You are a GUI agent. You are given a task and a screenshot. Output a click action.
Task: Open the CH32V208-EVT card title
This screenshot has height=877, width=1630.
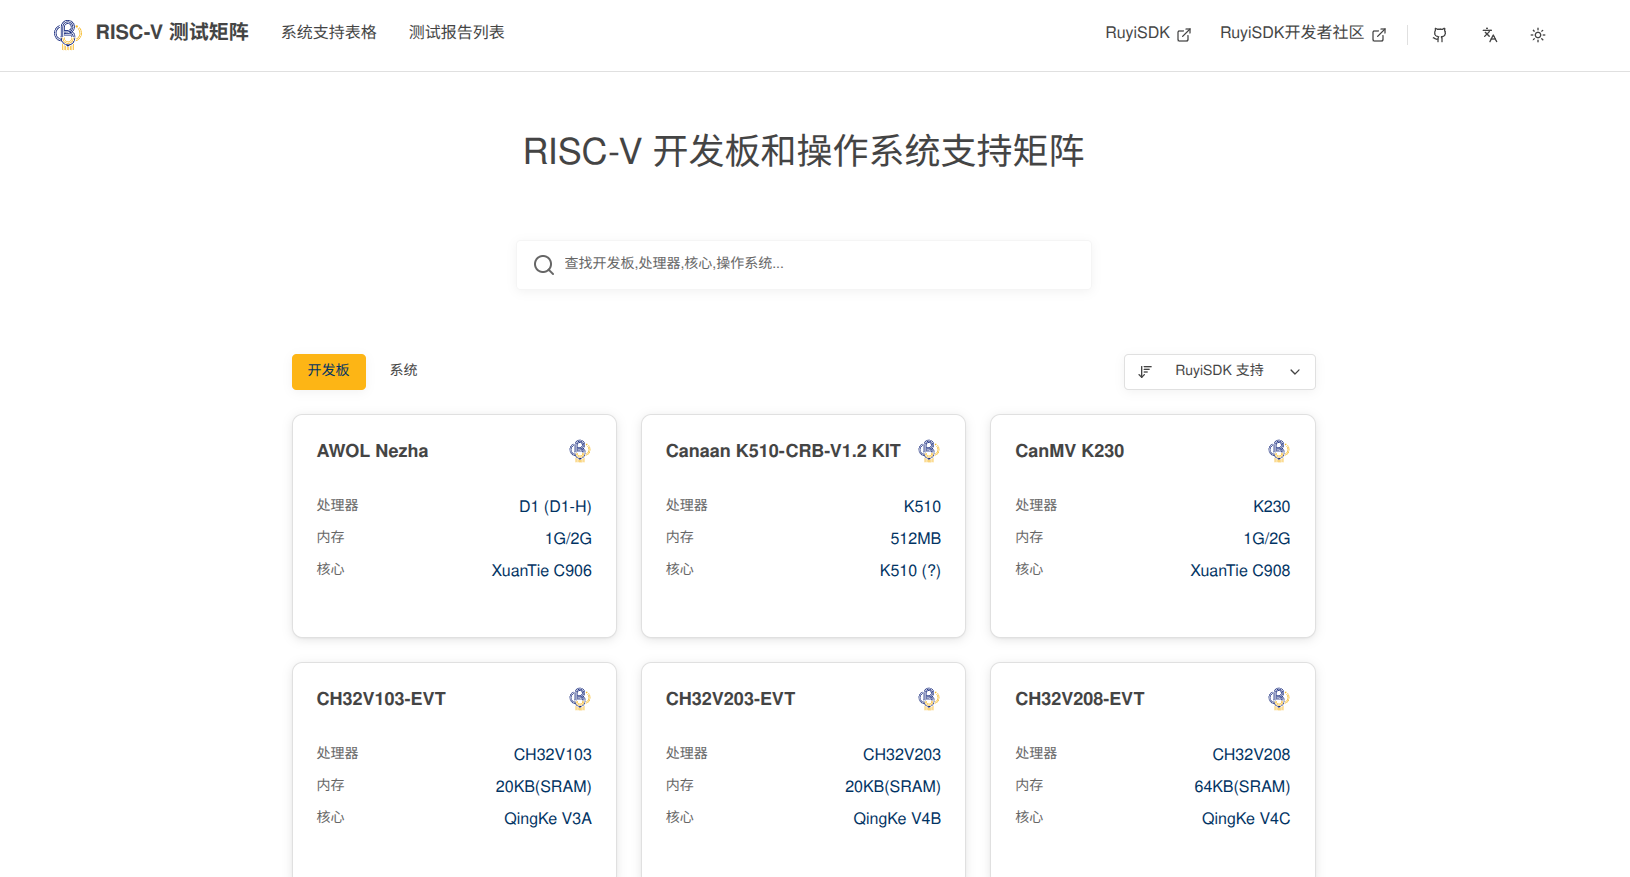[x=1079, y=699]
